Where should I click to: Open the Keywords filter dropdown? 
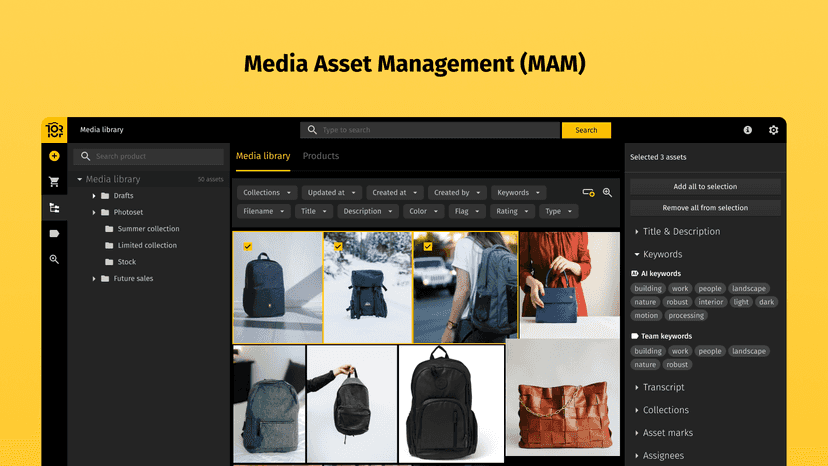(519, 193)
